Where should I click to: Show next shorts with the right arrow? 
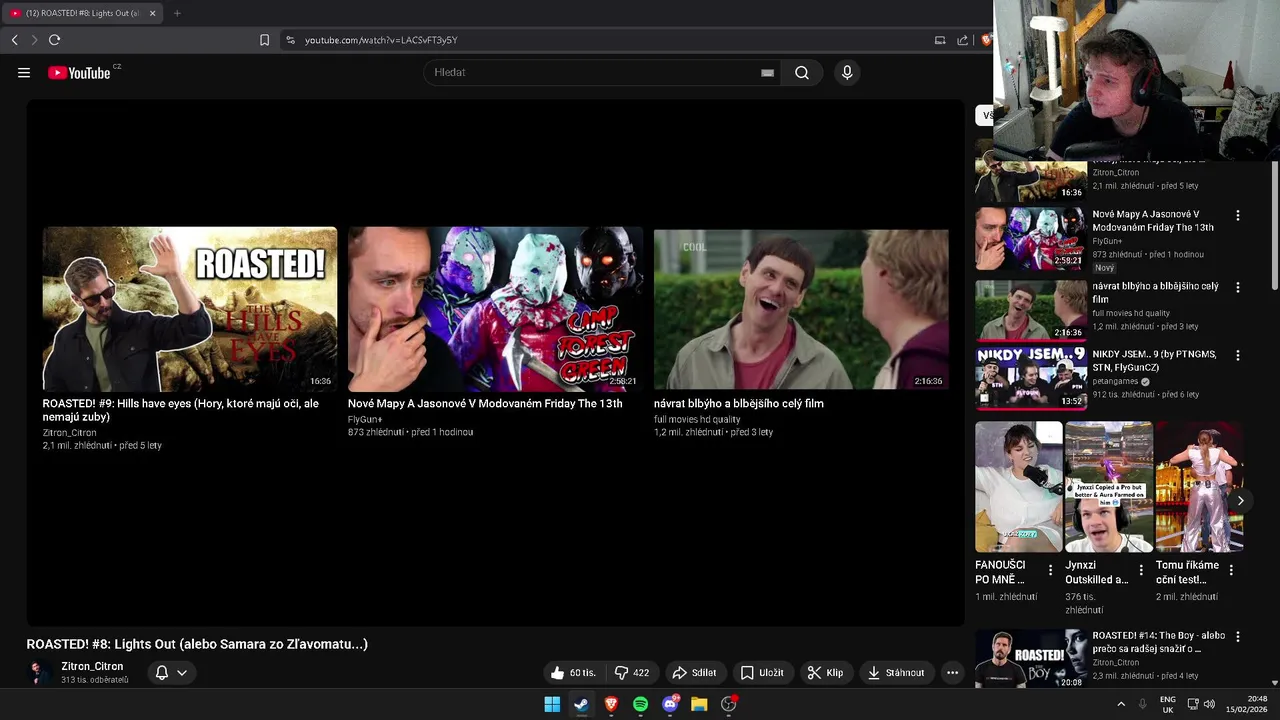click(1240, 501)
